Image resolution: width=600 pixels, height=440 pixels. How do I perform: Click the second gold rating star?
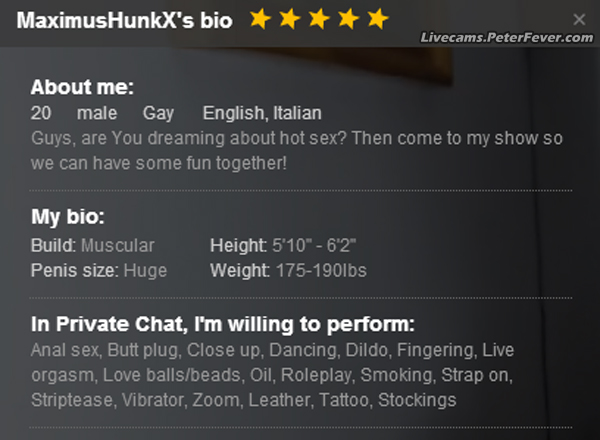(289, 19)
